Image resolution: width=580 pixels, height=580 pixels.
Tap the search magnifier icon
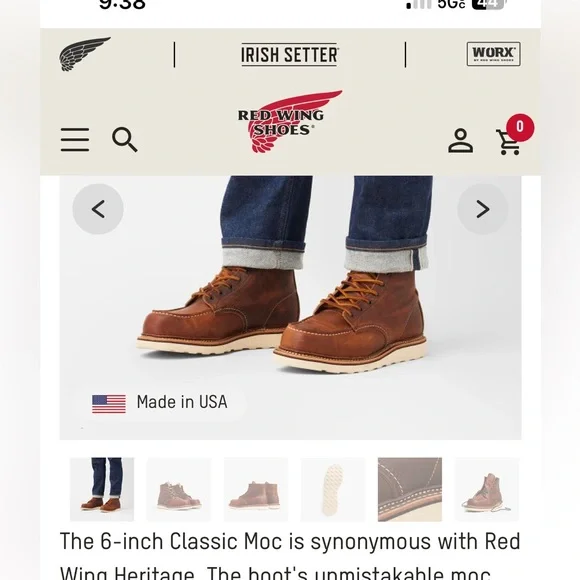125,140
